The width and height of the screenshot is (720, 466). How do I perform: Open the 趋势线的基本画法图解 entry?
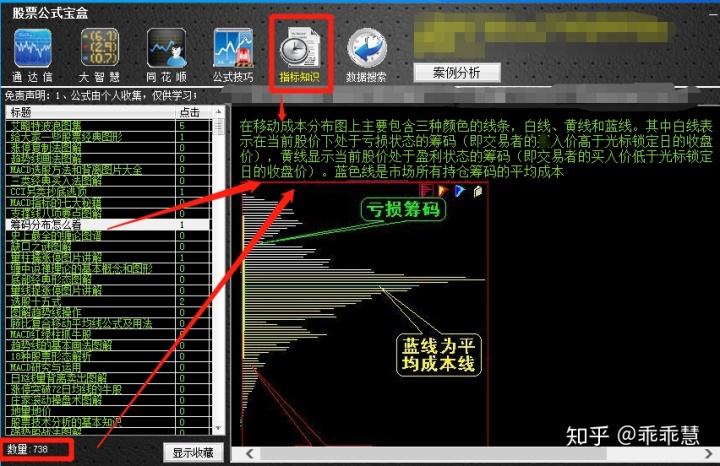click(x=108, y=345)
